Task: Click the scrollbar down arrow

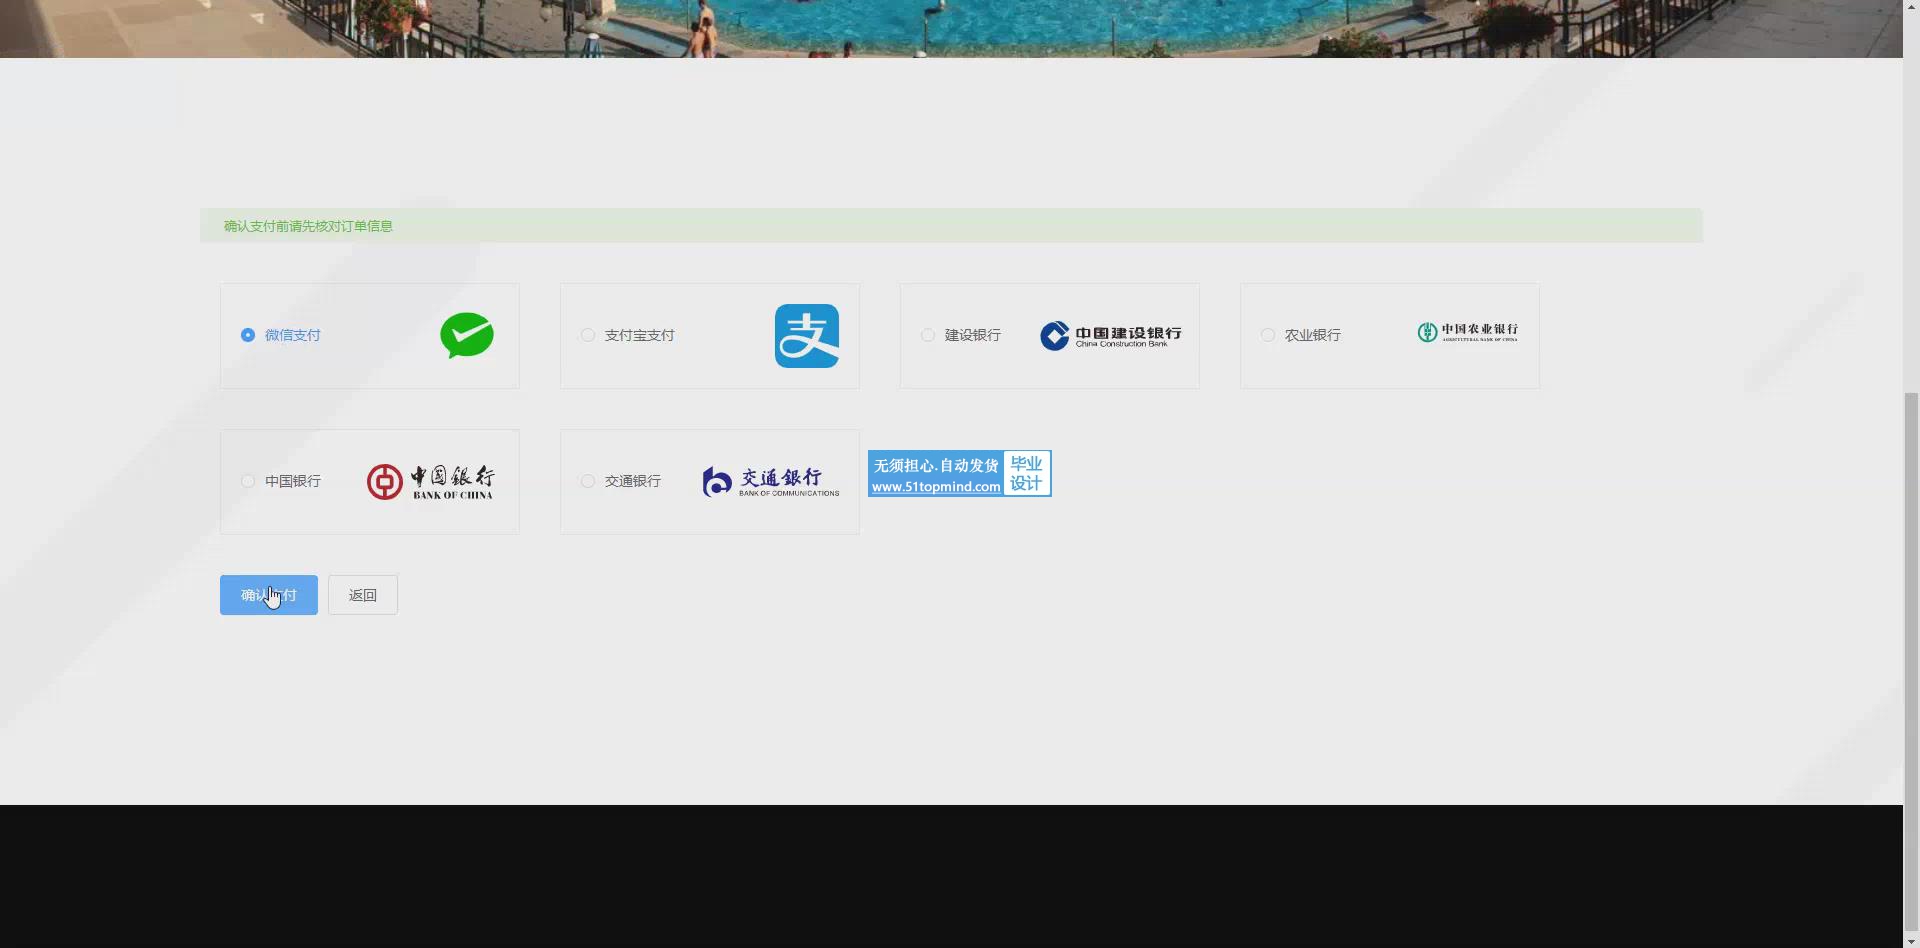Action: (x=1911, y=940)
